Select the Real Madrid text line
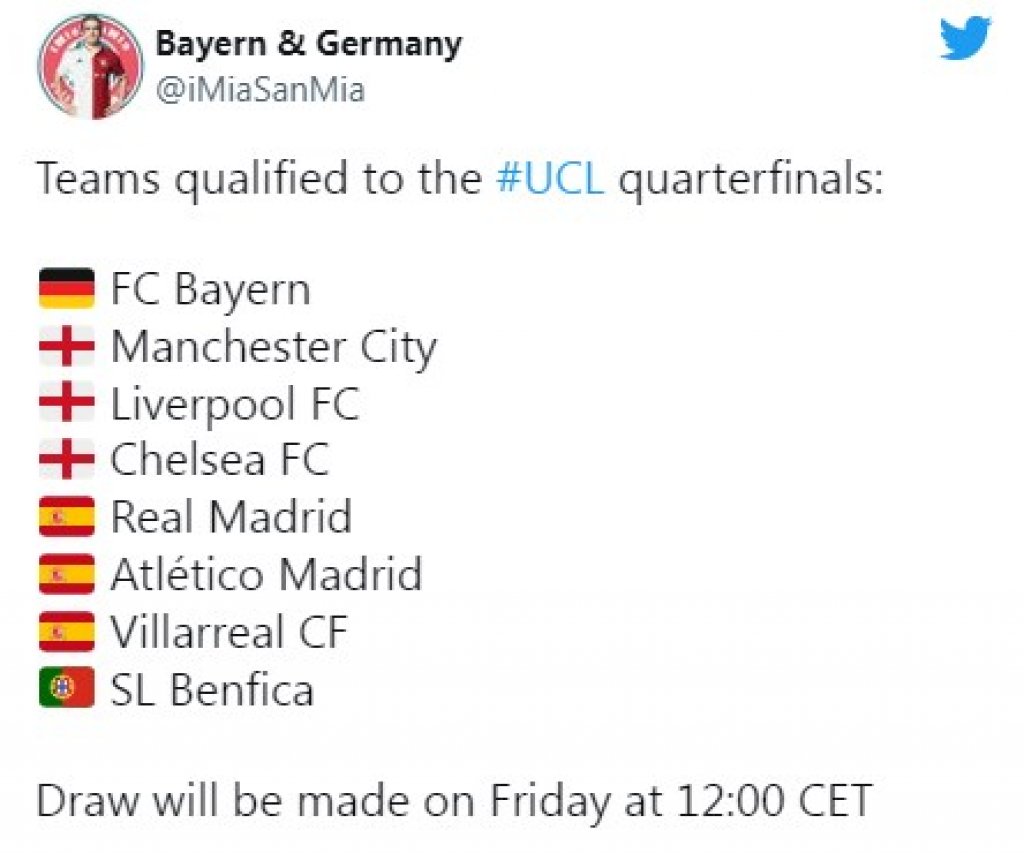This screenshot has height=853, width=1024. [231, 517]
